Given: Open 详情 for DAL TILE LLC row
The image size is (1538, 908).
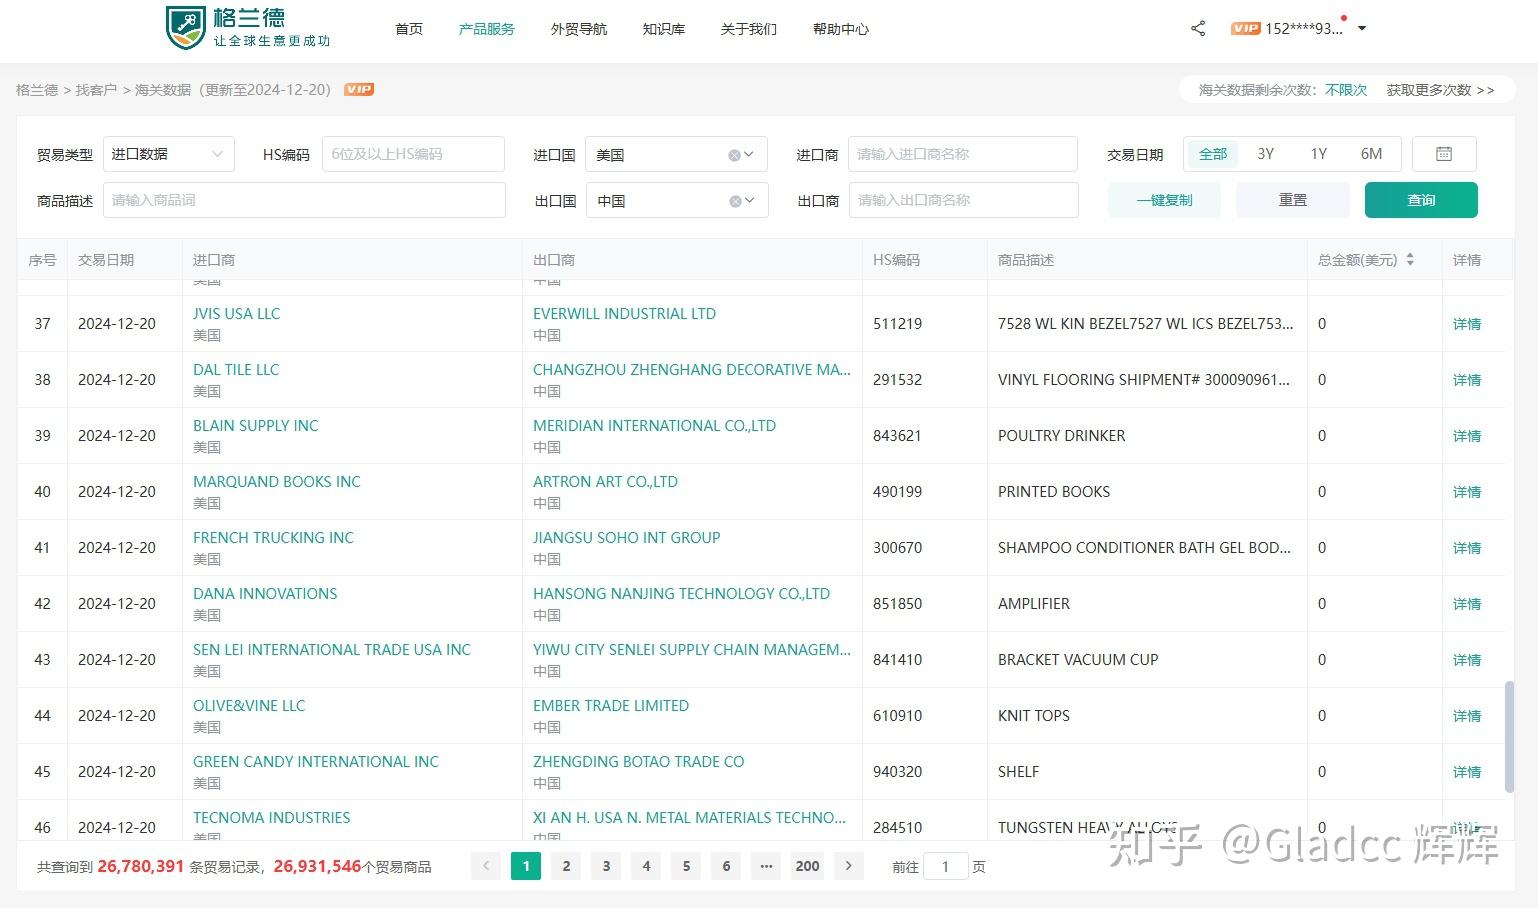Looking at the screenshot, I should coord(1467,380).
